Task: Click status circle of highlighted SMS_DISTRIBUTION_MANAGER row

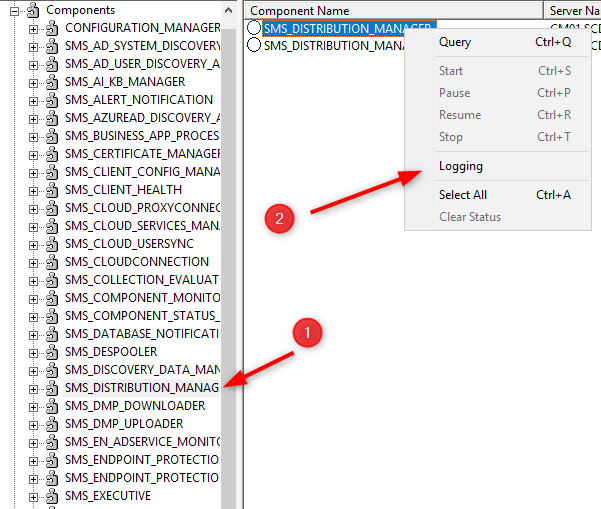Action: [x=254, y=28]
